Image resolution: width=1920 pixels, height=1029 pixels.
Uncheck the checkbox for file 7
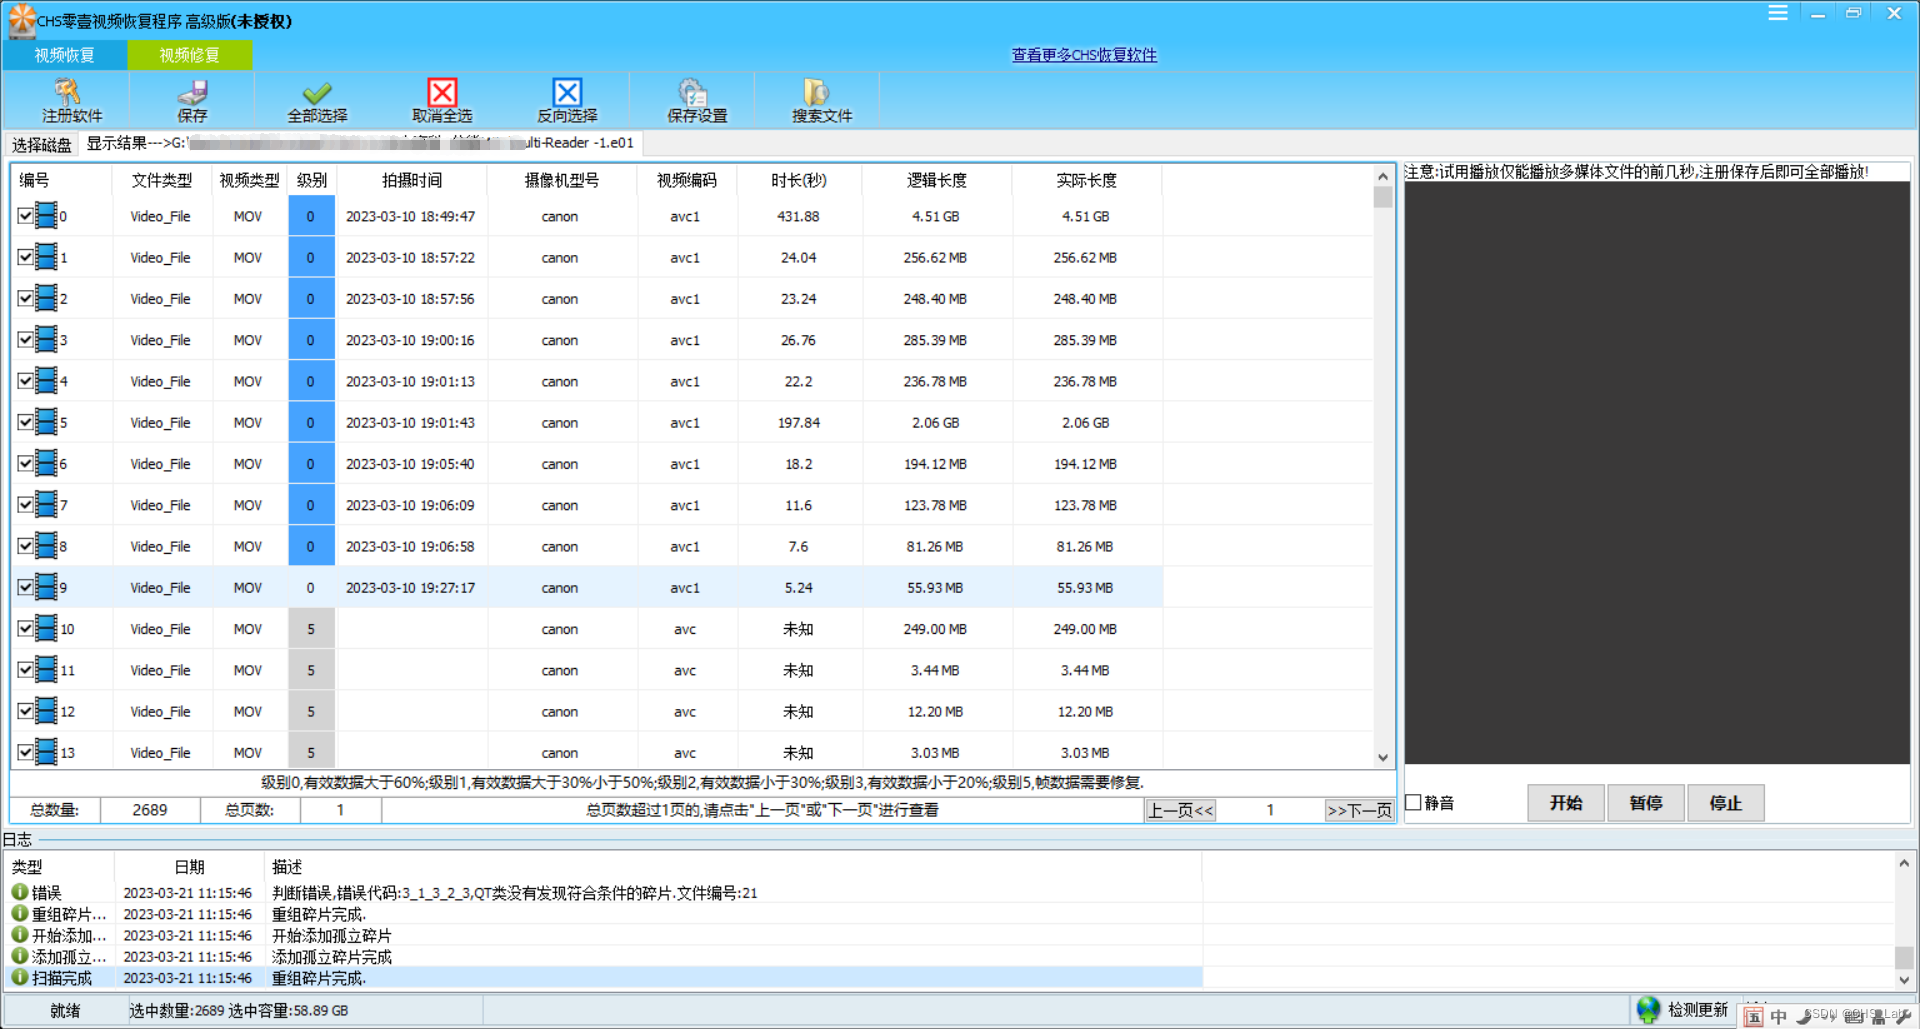[26, 505]
